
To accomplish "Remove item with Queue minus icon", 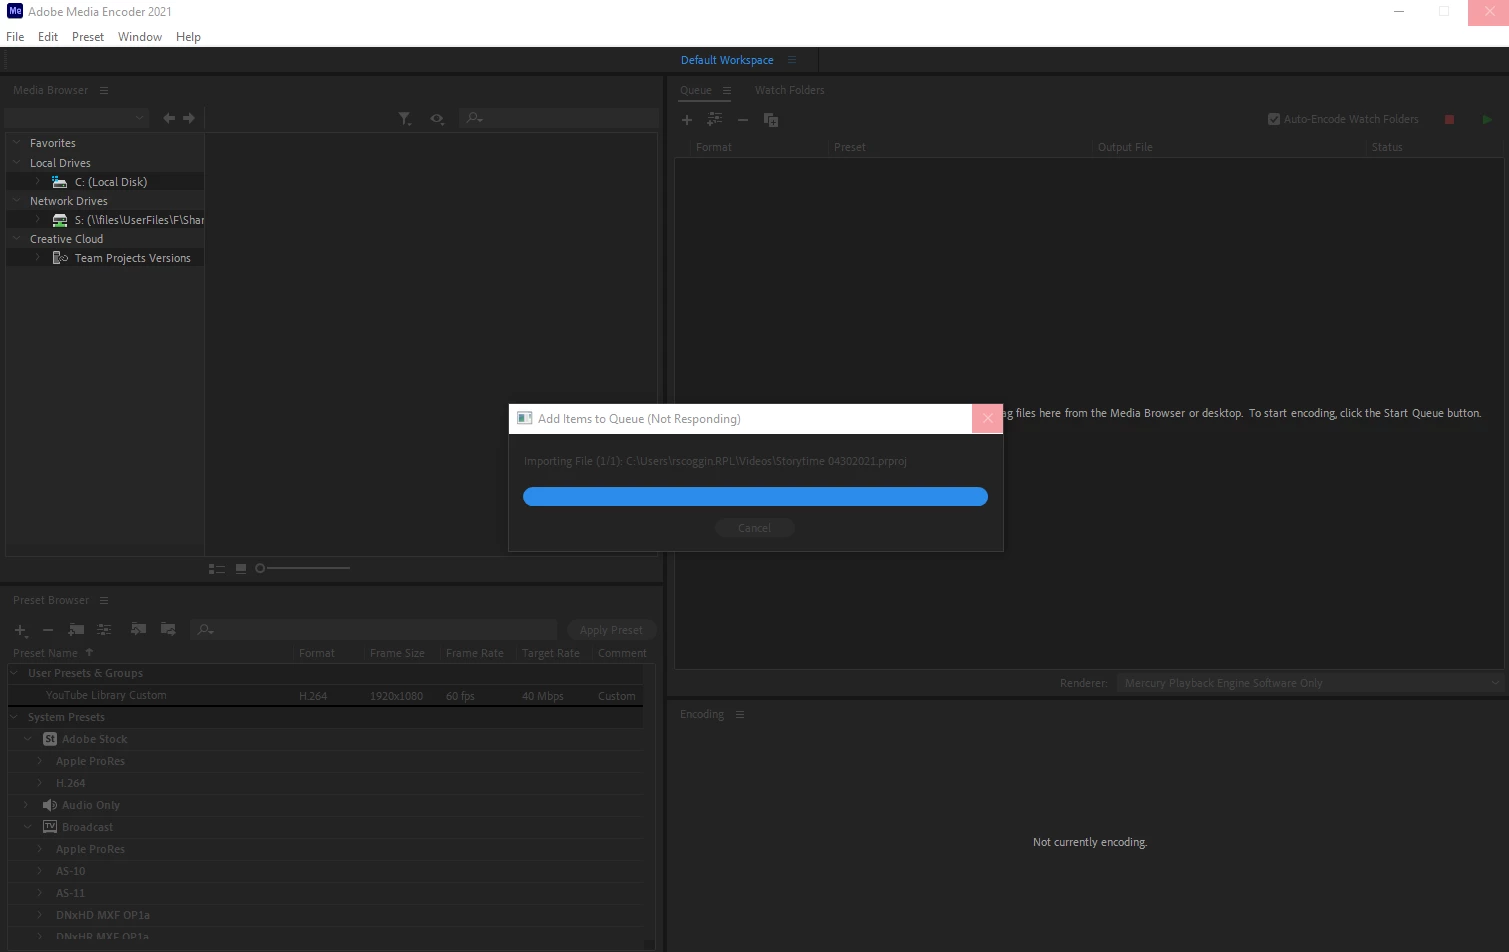I will (743, 120).
